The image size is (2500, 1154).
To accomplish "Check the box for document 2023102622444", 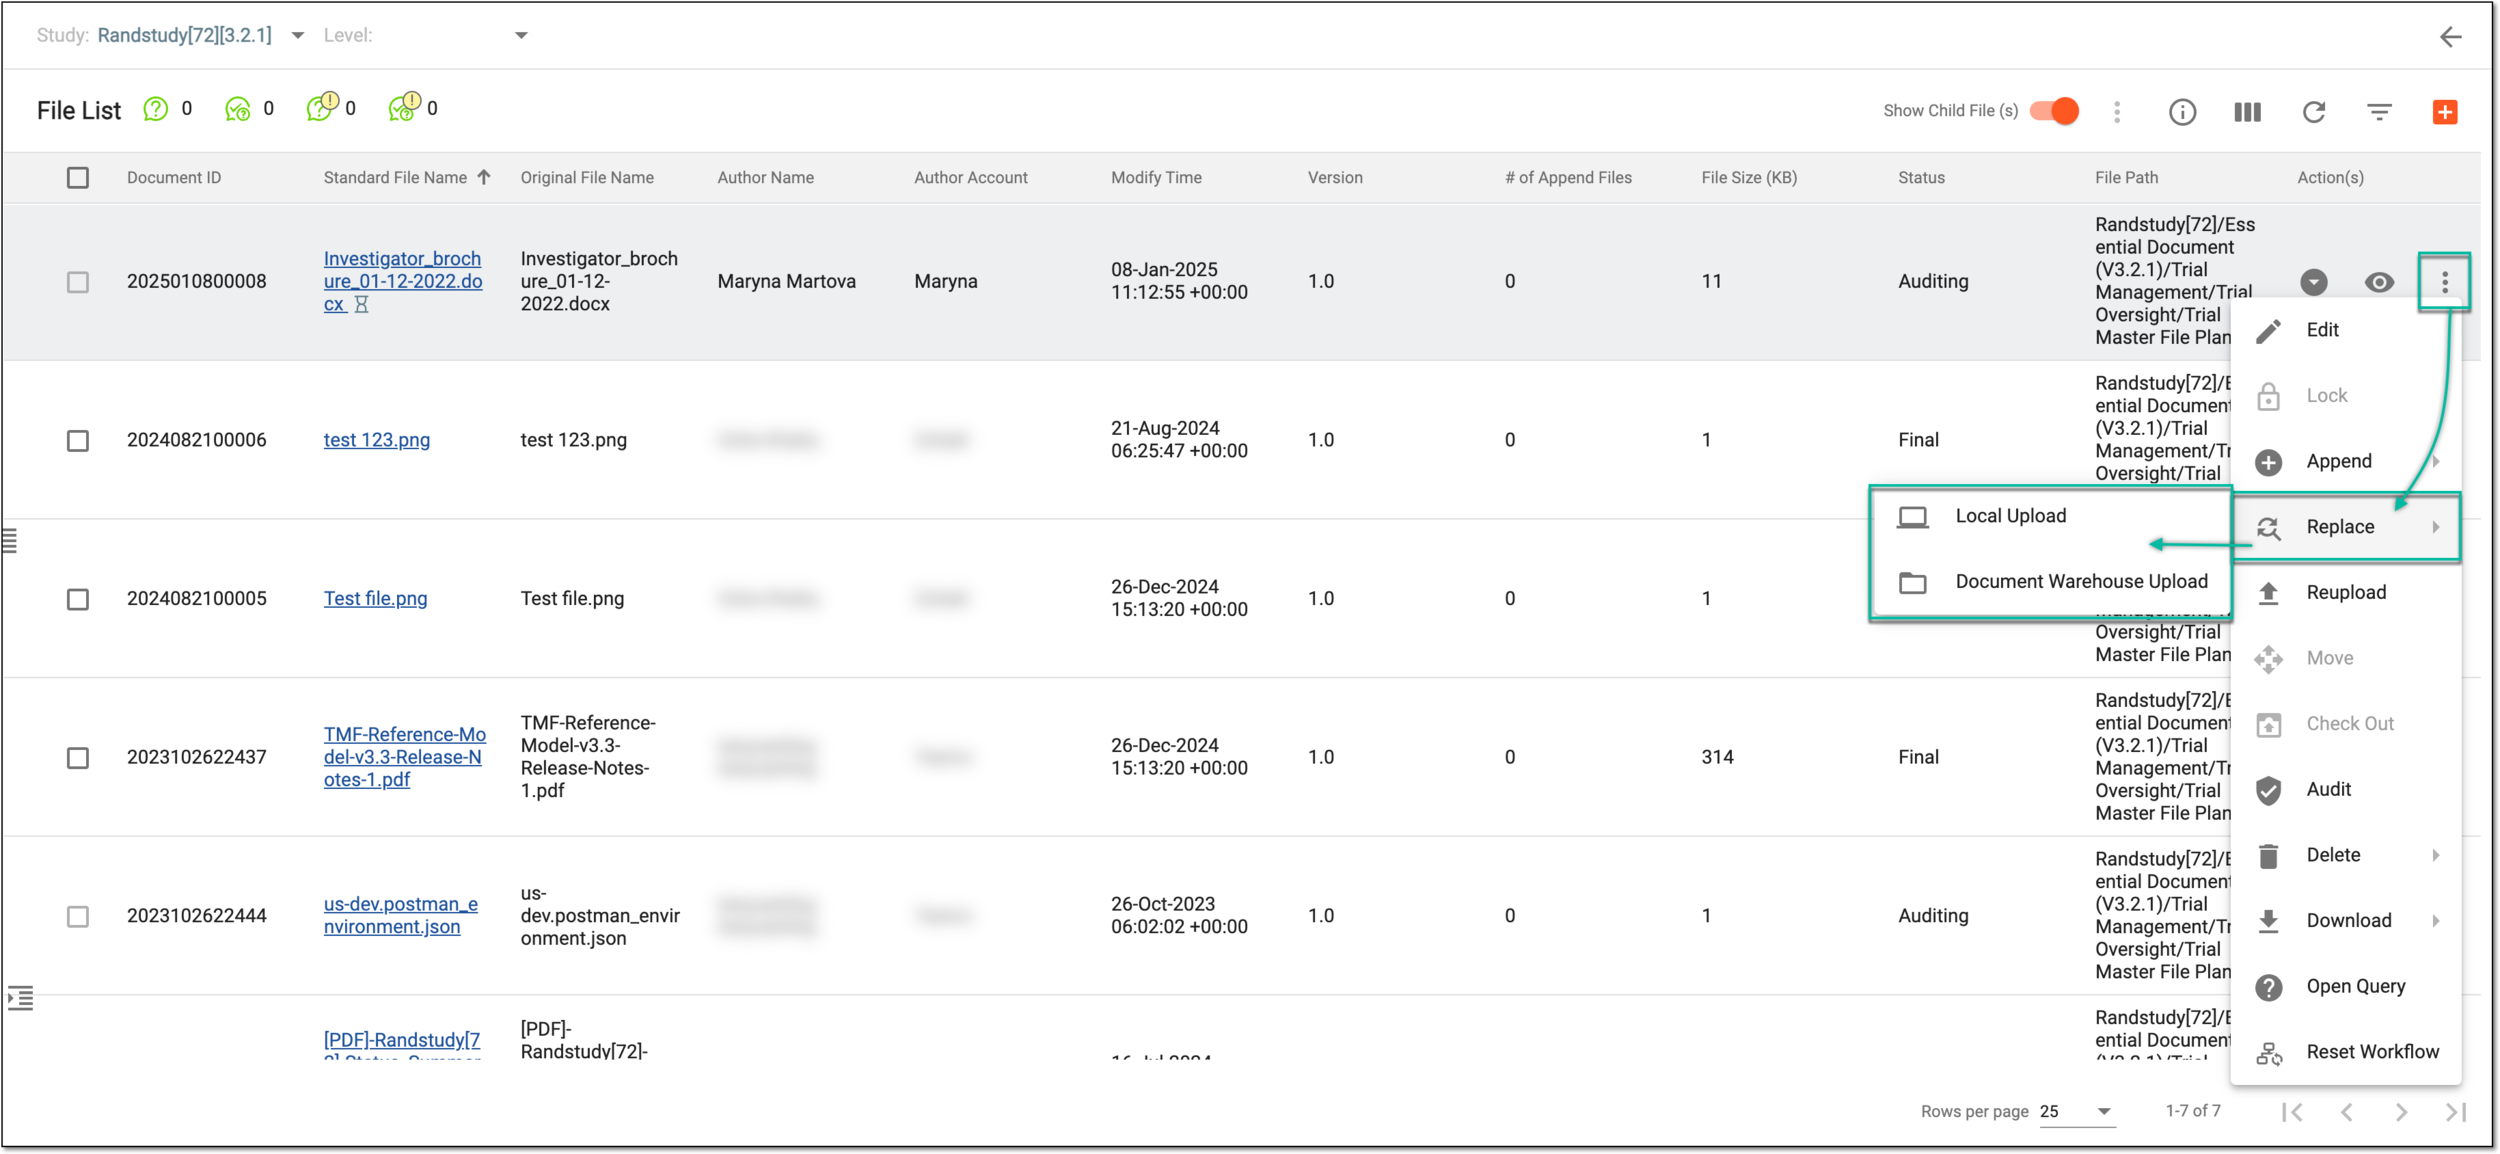I will point(78,916).
